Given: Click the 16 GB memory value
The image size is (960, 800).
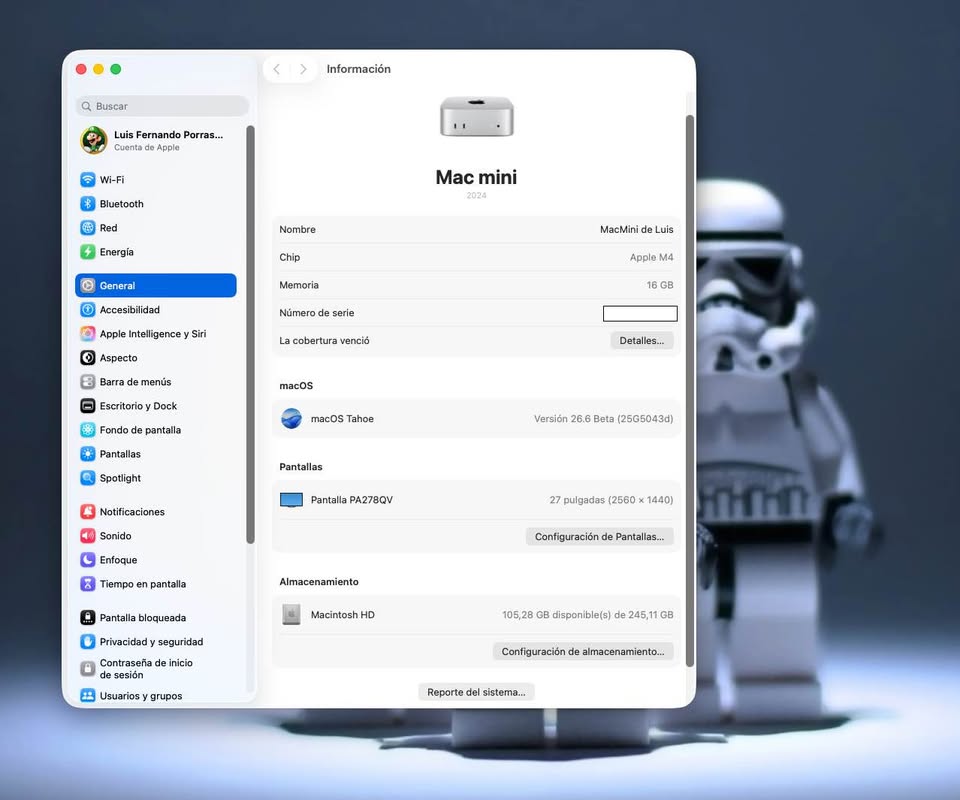Looking at the screenshot, I should pos(659,285).
